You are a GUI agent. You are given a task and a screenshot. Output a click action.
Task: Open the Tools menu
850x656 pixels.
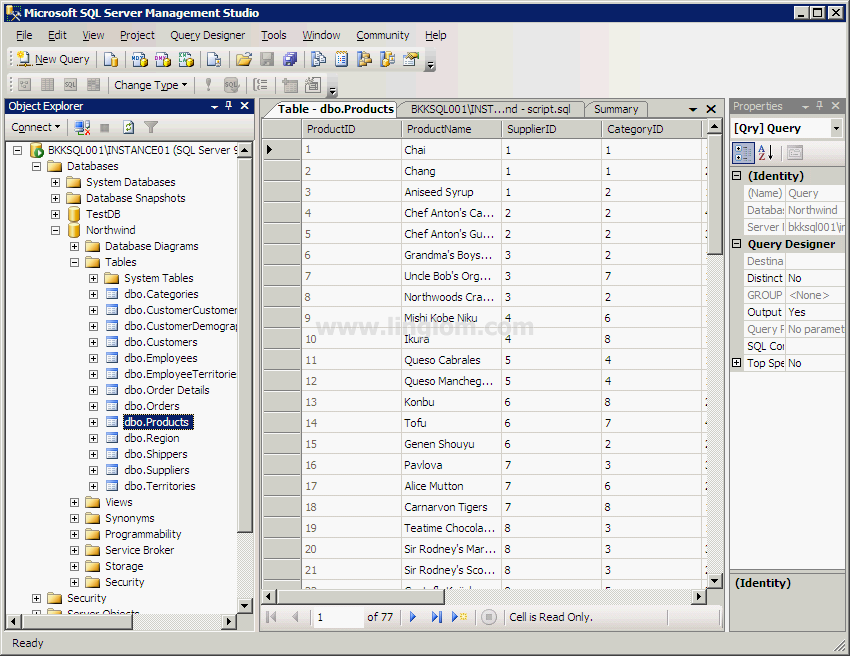click(274, 35)
